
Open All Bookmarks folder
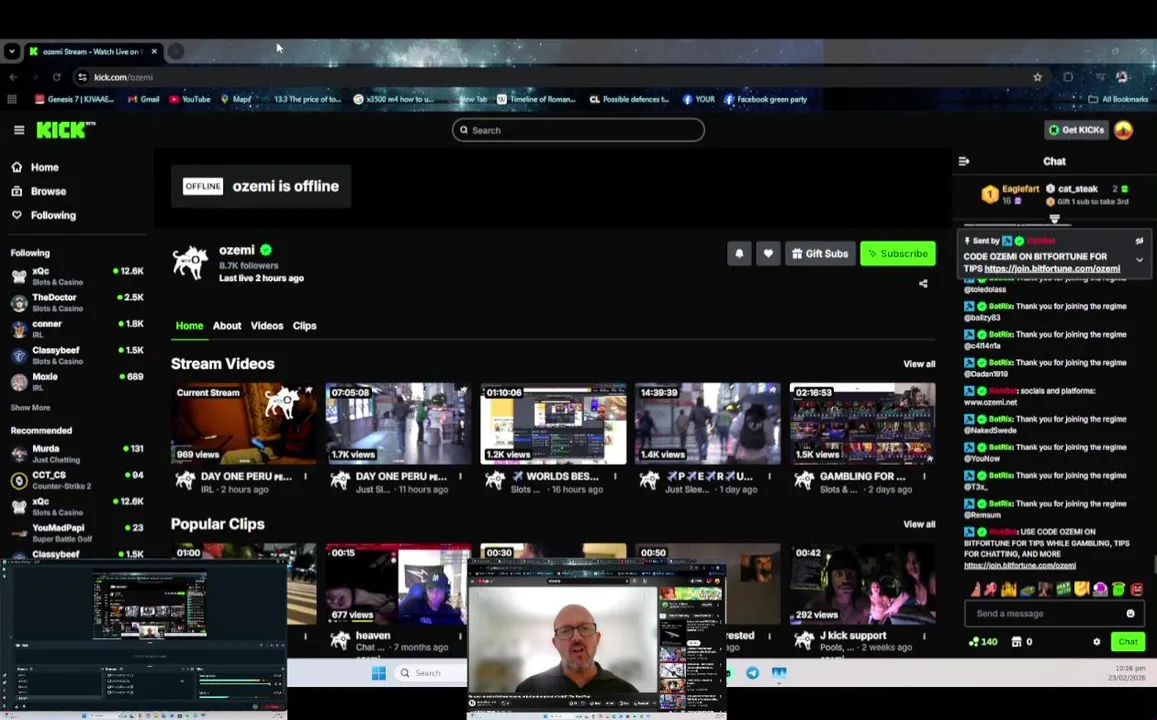(x=1119, y=99)
